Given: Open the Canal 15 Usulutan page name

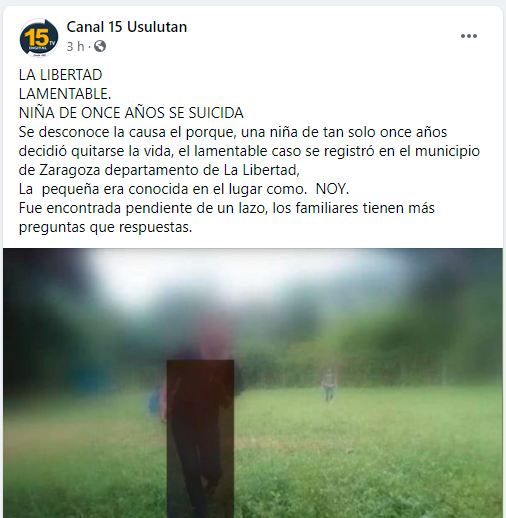Looking at the screenshot, I should coord(127,27).
